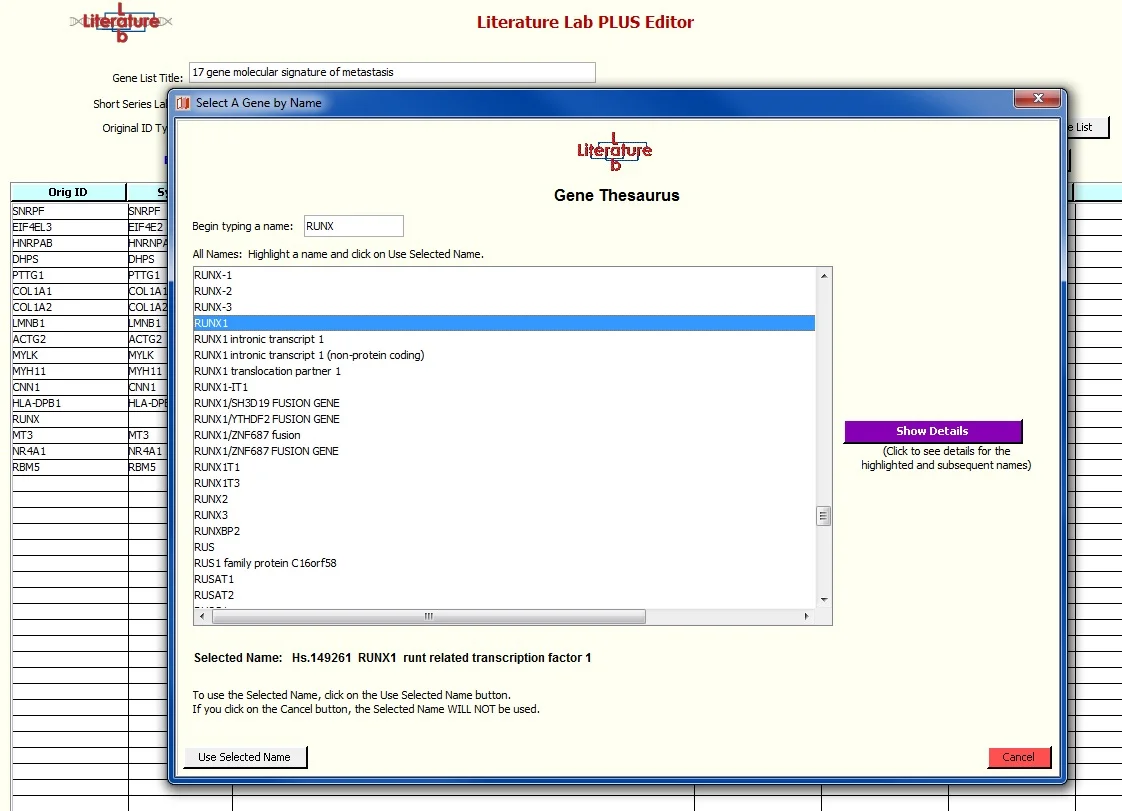Click the Show Details button
This screenshot has height=811, width=1122.
point(933,431)
